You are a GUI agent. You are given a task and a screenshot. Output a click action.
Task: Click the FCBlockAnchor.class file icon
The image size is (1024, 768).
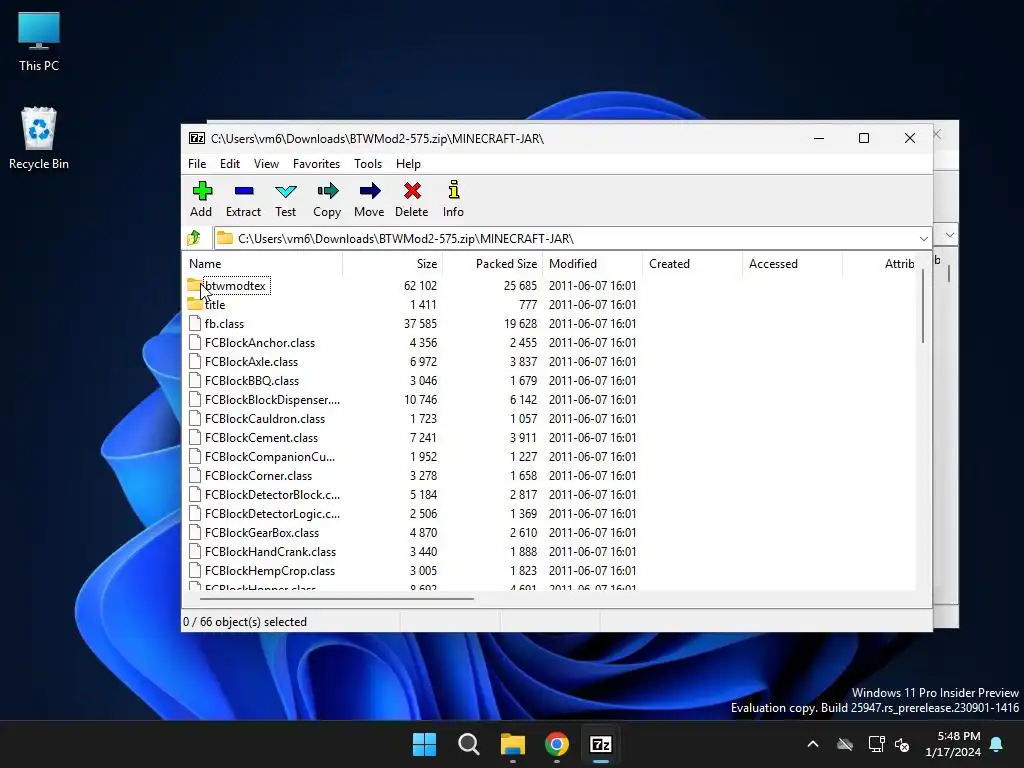(195, 342)
